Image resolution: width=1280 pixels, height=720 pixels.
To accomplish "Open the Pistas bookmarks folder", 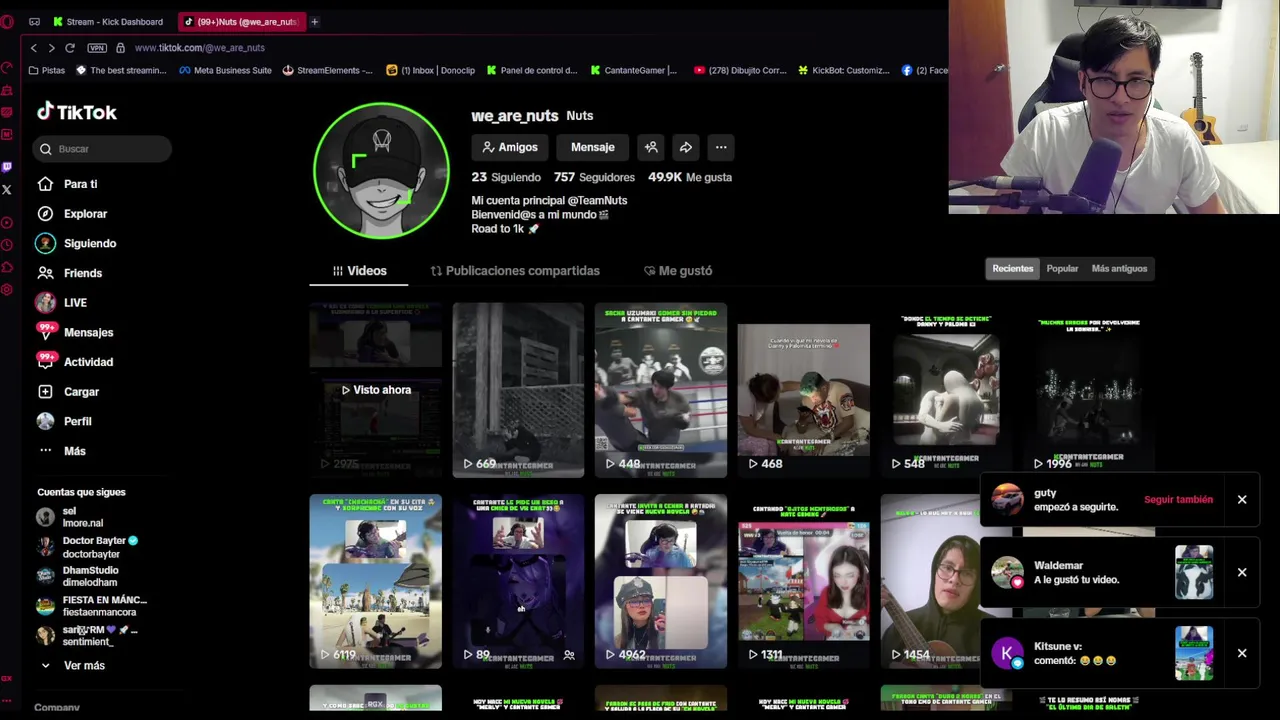I will click(x=47, y=70).
